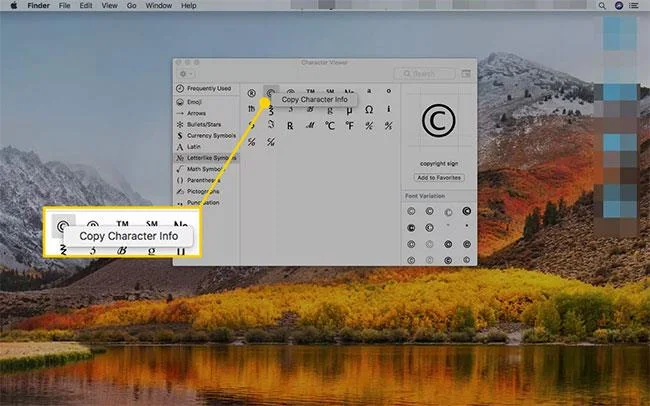
Task: Click Add to Favorites button
Action: pos(439,177)
